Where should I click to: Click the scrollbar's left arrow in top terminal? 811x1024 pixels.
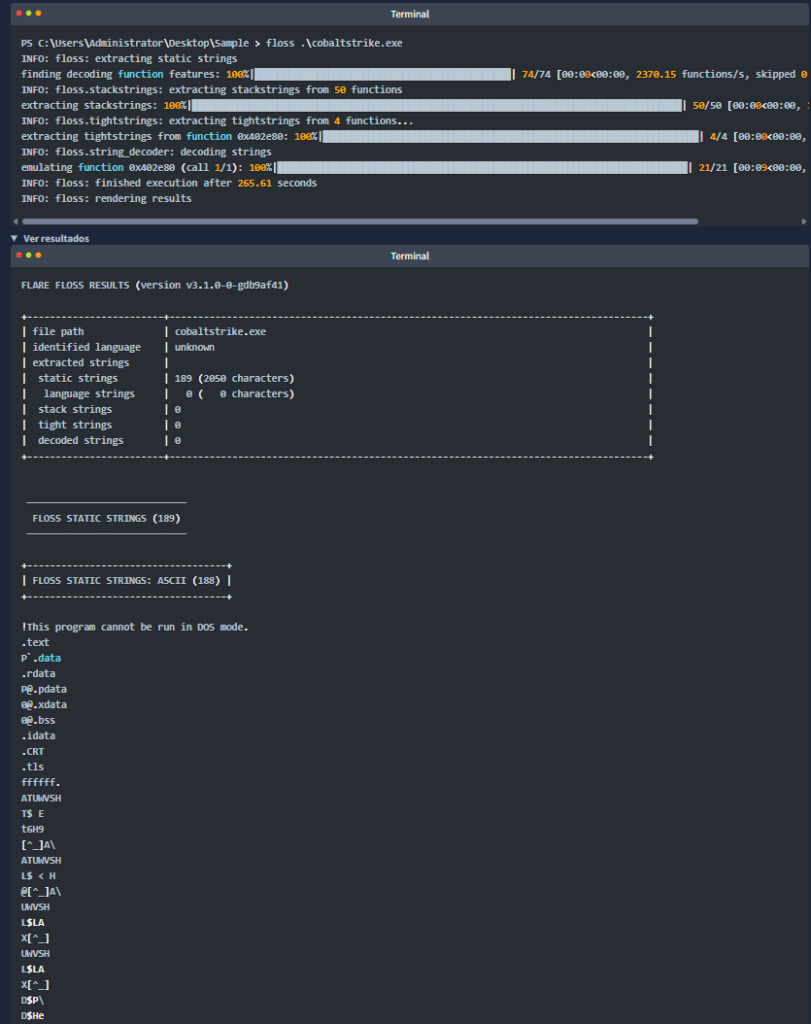point(16,221)
